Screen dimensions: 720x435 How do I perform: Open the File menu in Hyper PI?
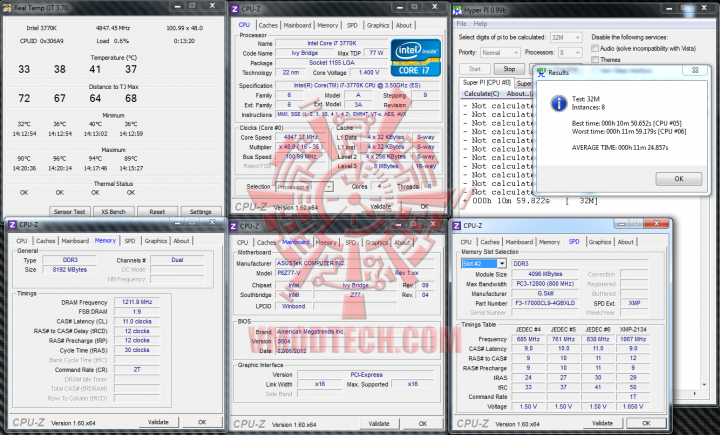pos(461,24)
